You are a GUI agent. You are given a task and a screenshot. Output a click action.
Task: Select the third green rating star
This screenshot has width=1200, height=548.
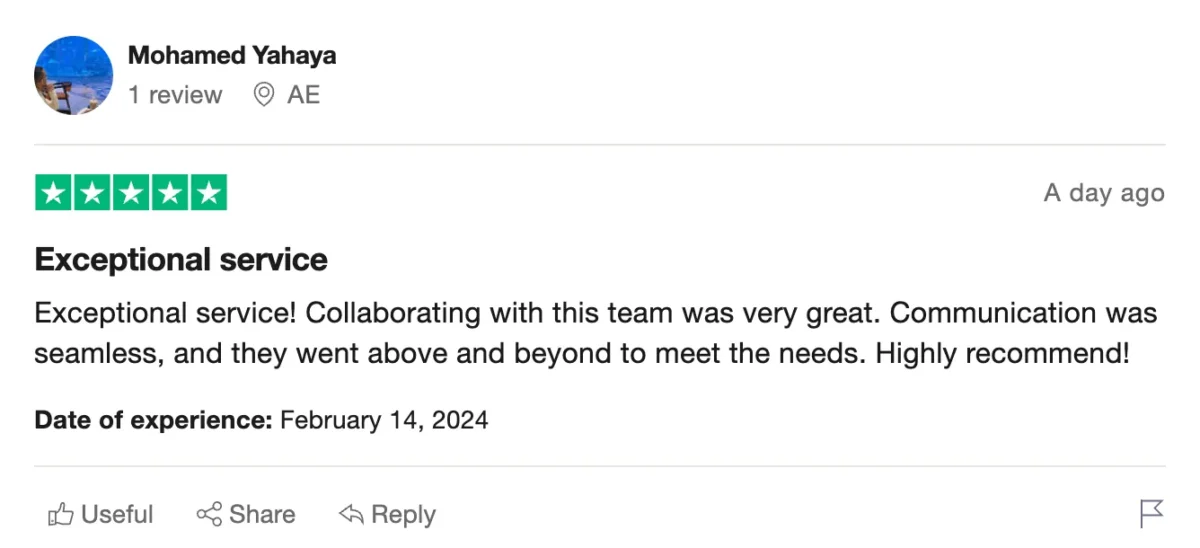pos(131,193)
